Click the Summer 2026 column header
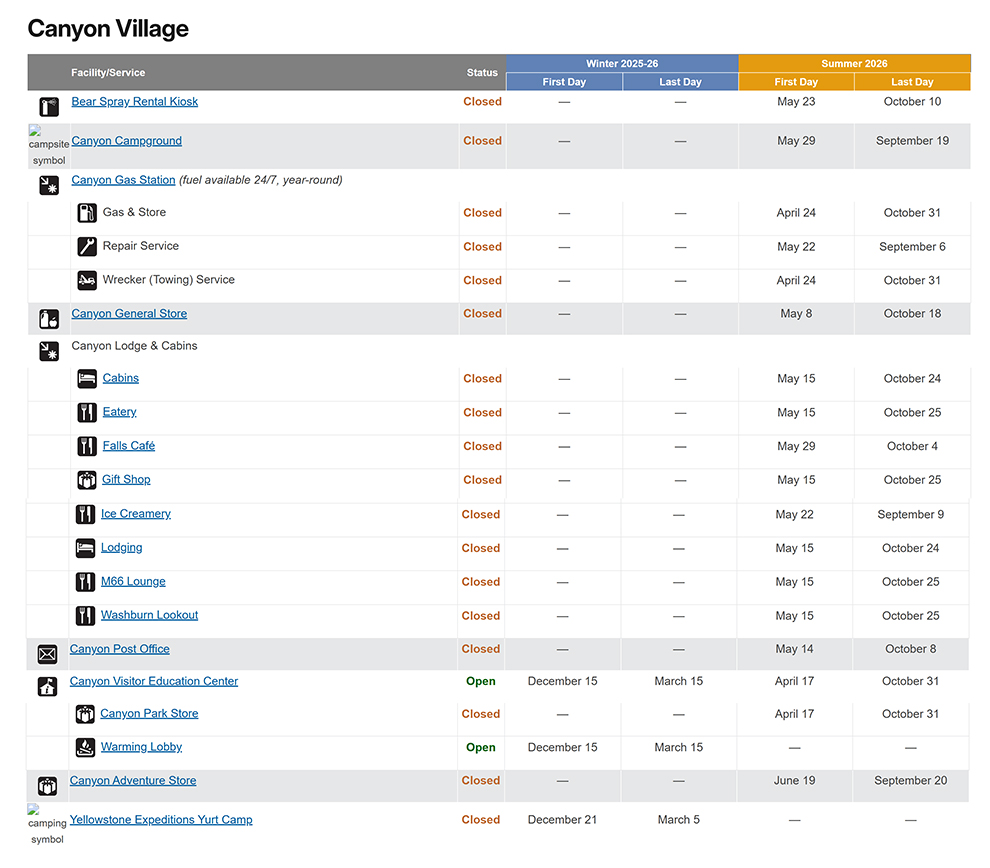Image resolution: width=990 pixels, height=868 pixels. [x=854, y=63]
